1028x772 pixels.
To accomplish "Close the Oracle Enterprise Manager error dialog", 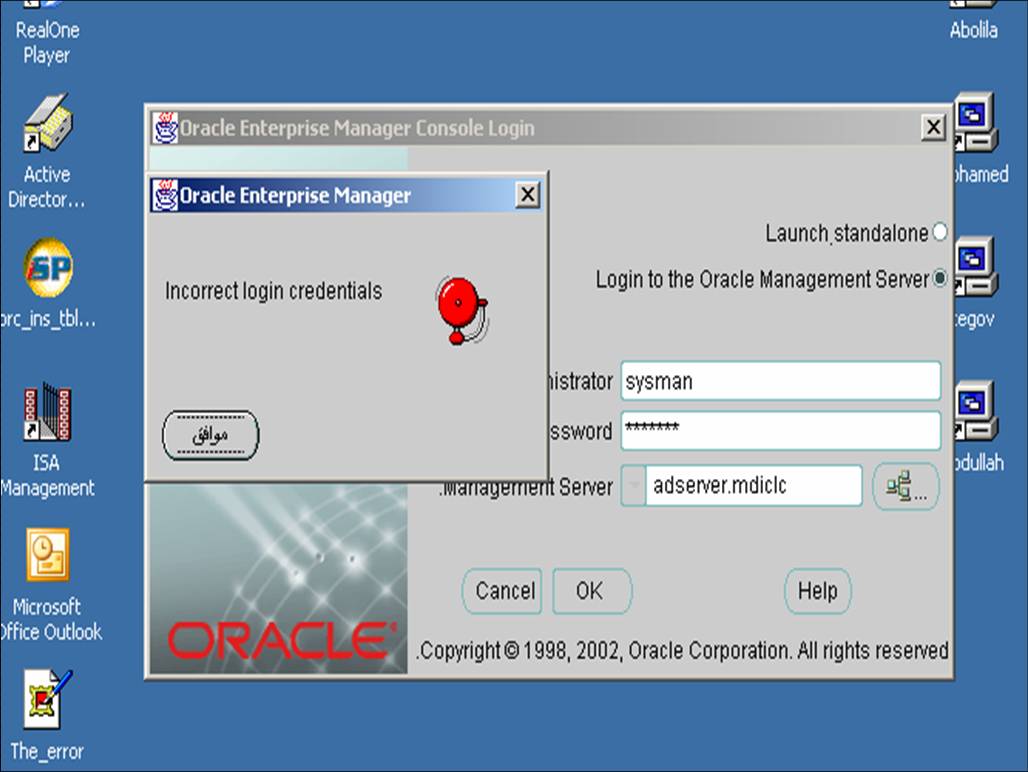I will [528, 195].
